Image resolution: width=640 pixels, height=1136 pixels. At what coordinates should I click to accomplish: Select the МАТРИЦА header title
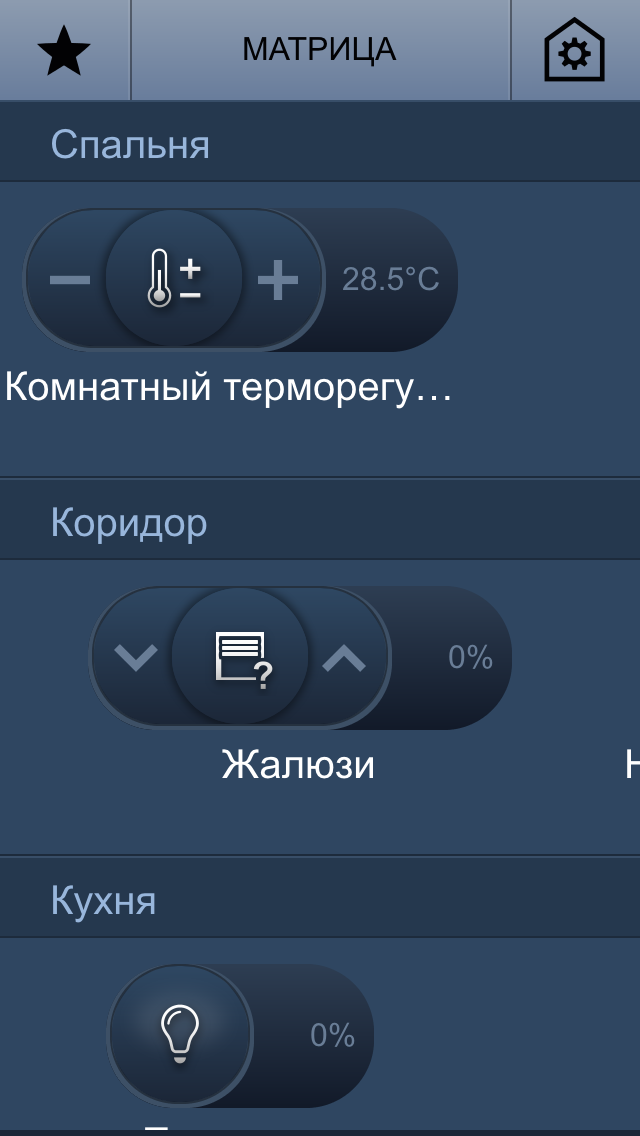click(319, 49)
